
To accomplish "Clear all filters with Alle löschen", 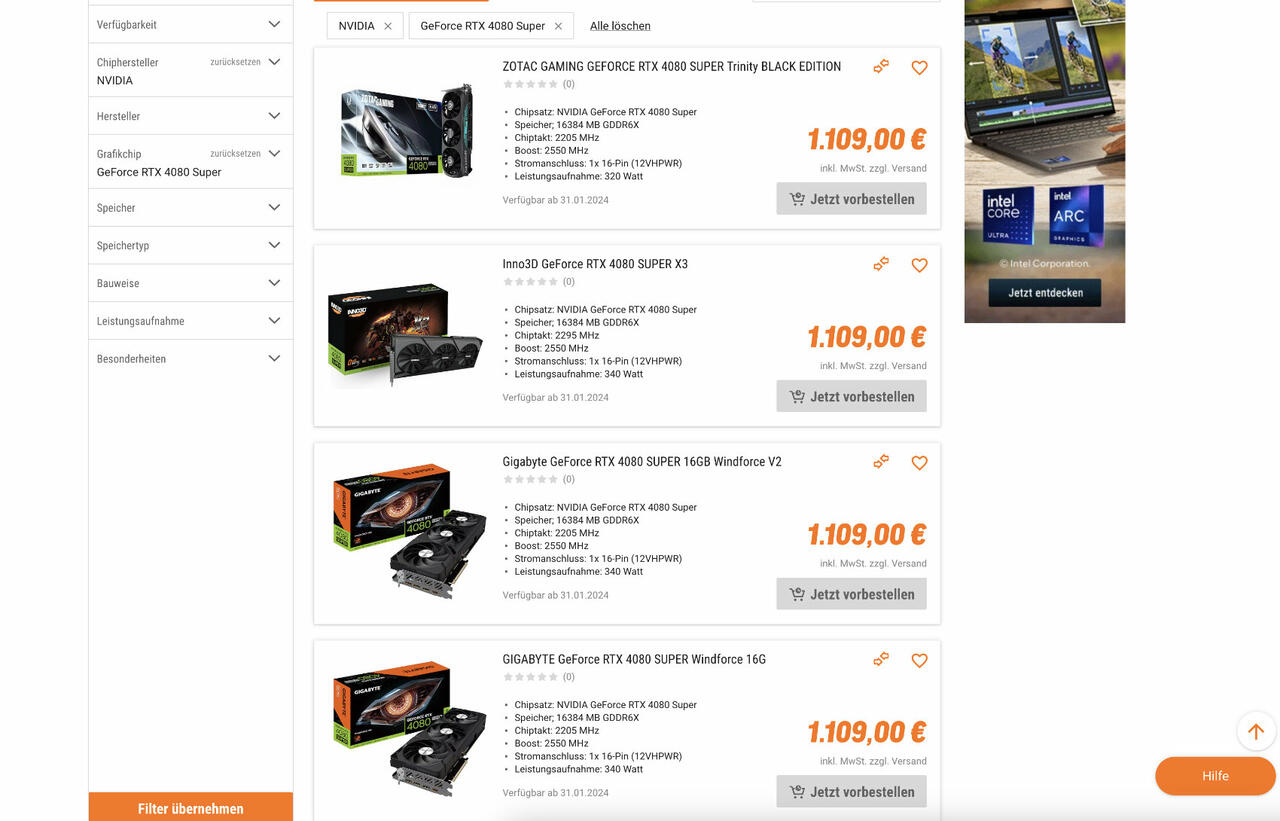I will (620, 26).
